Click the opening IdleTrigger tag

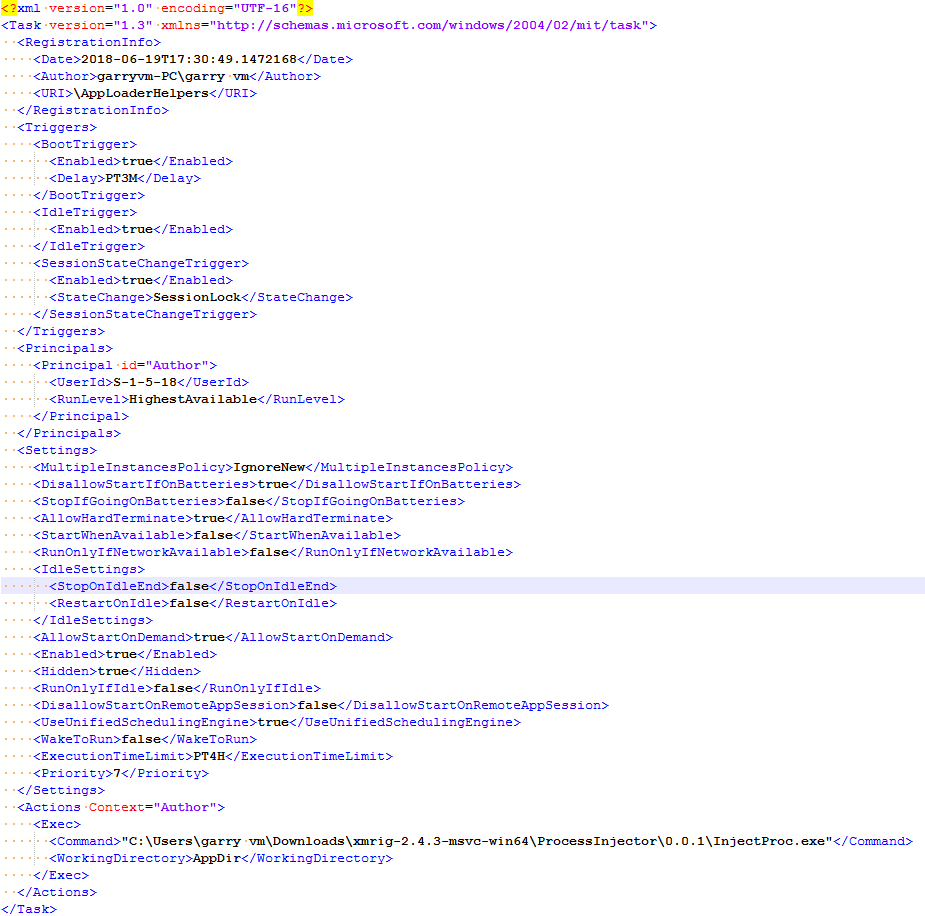pyautogui.click(x=85, y=212)
